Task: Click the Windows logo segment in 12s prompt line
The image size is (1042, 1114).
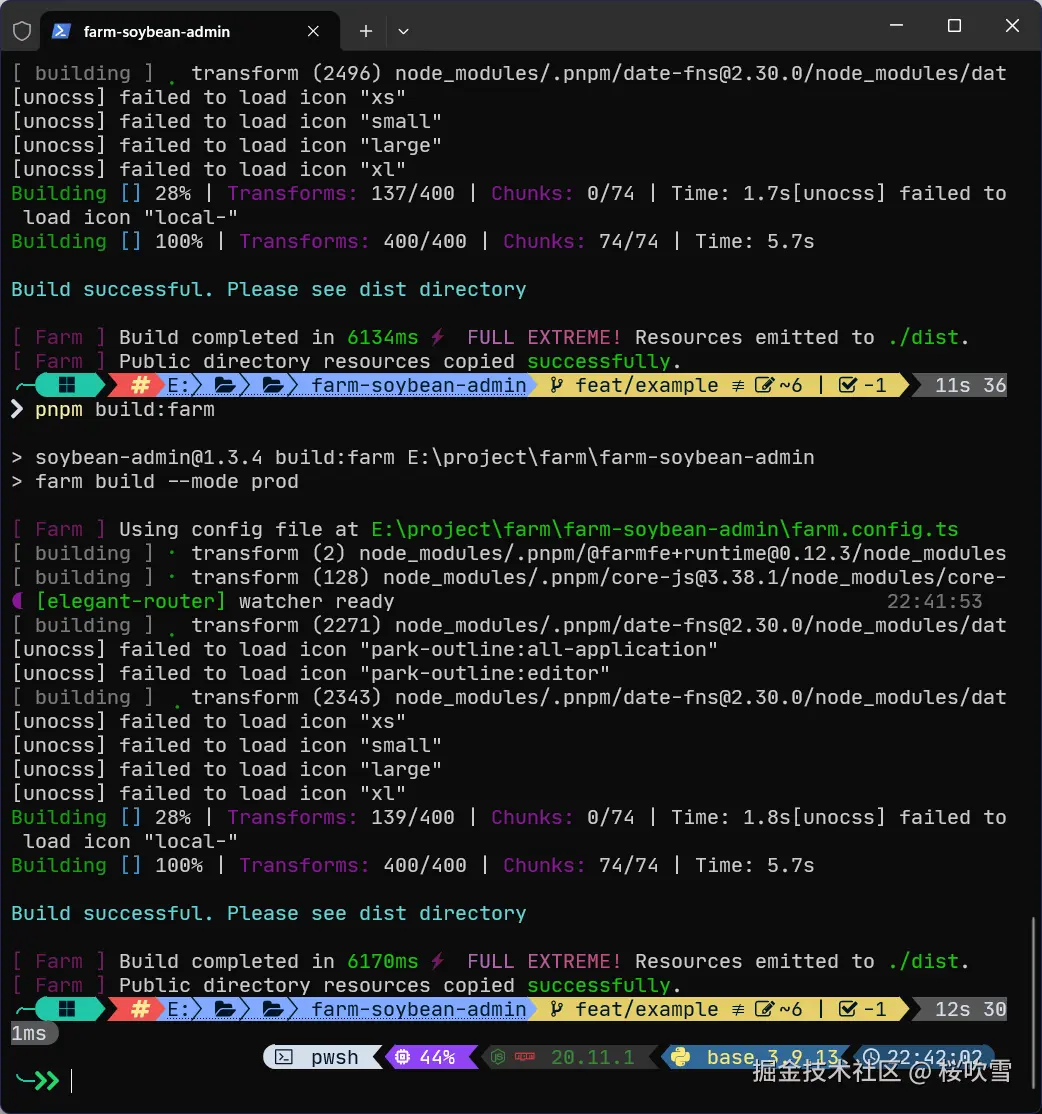Action: [67, 1009]
